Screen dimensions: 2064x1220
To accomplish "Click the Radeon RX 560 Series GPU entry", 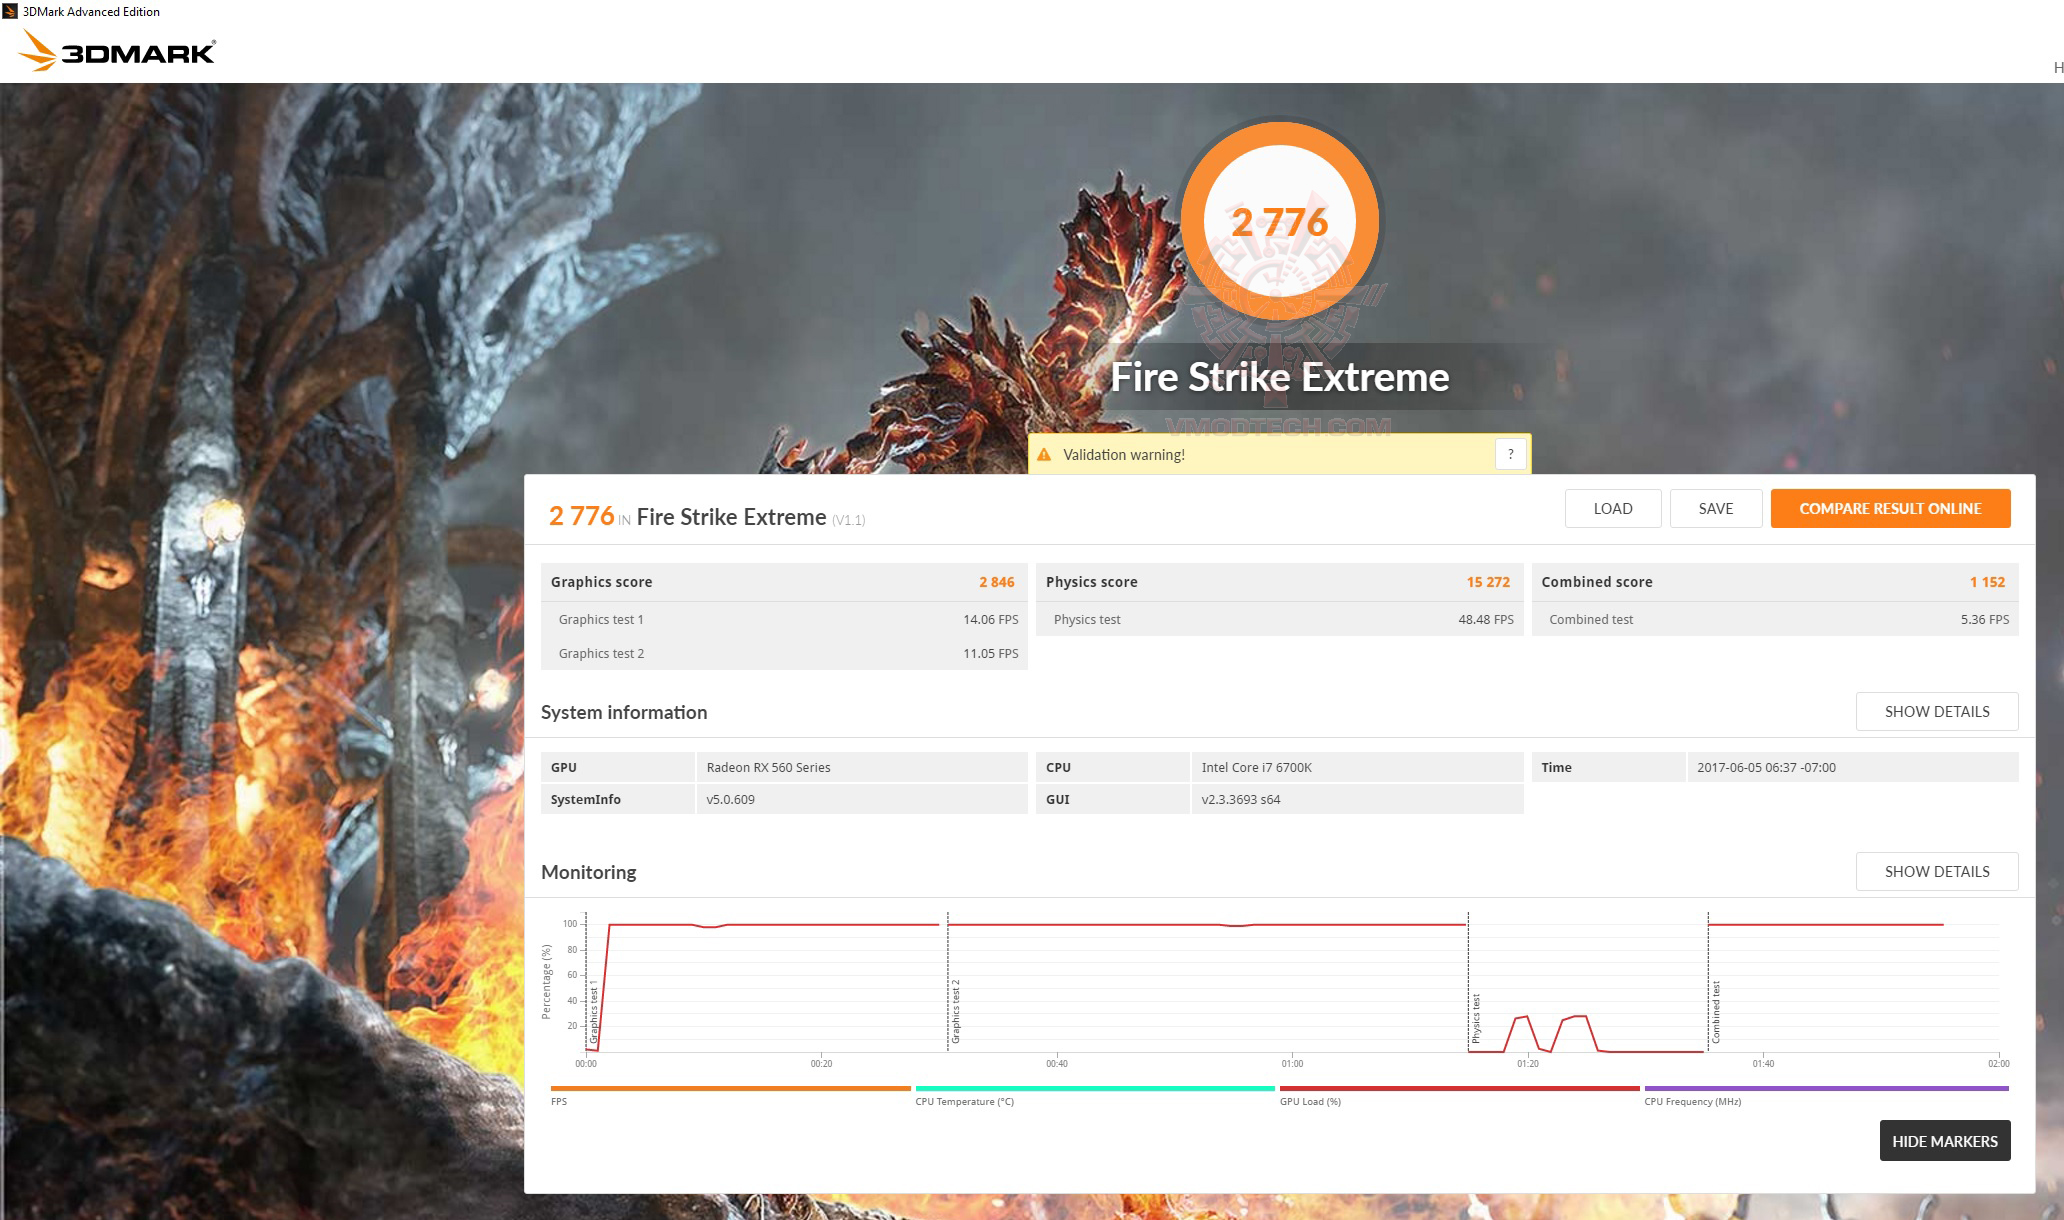I will click(x=768, y=767).
